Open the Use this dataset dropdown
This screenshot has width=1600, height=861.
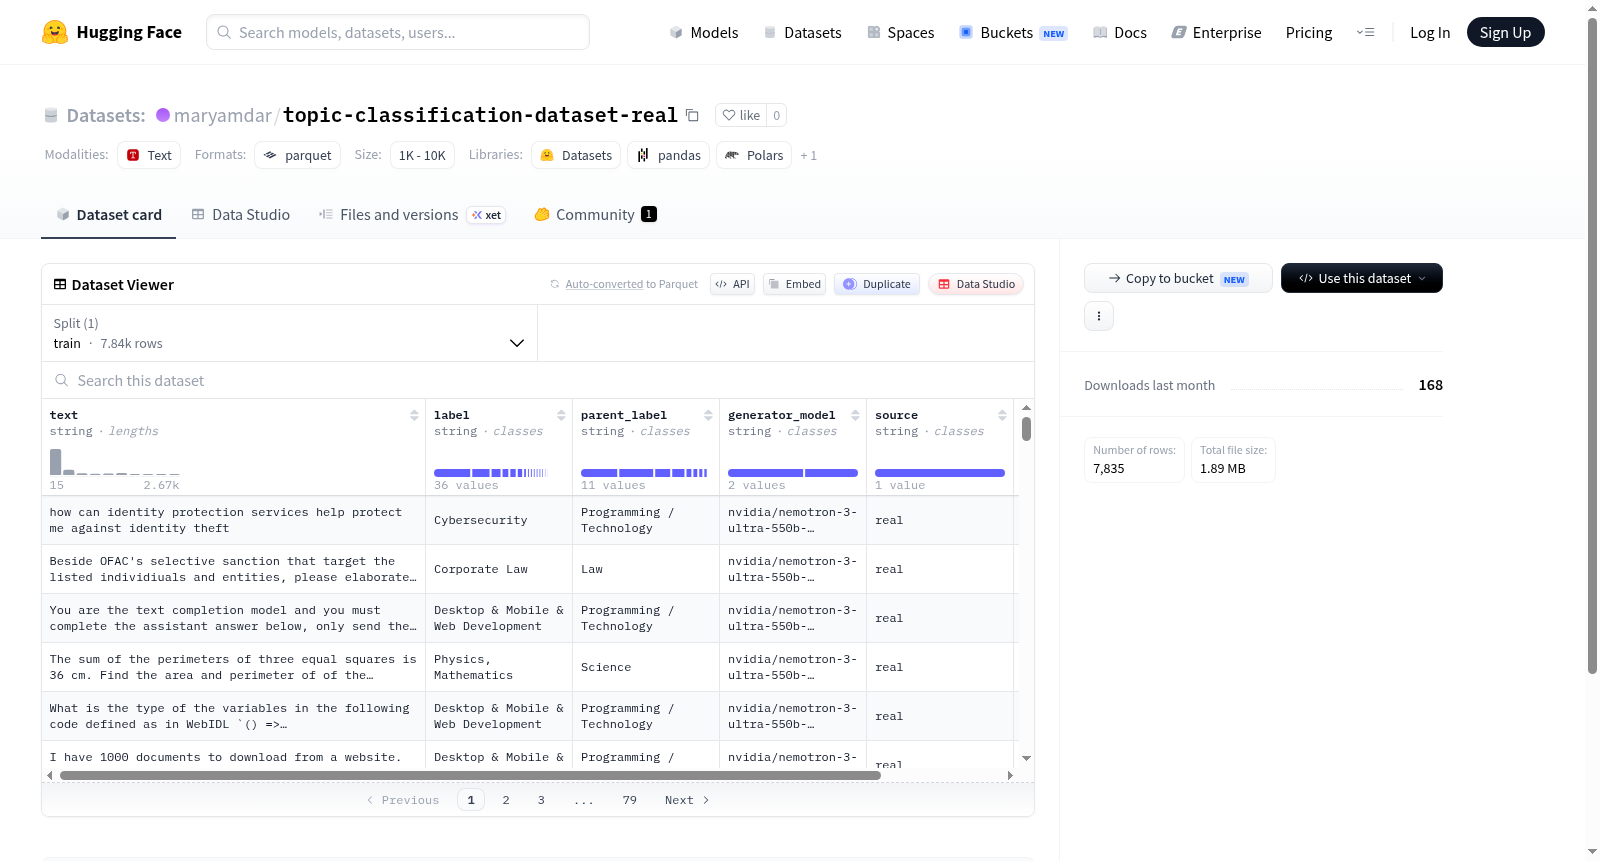tap(1361, 278)
